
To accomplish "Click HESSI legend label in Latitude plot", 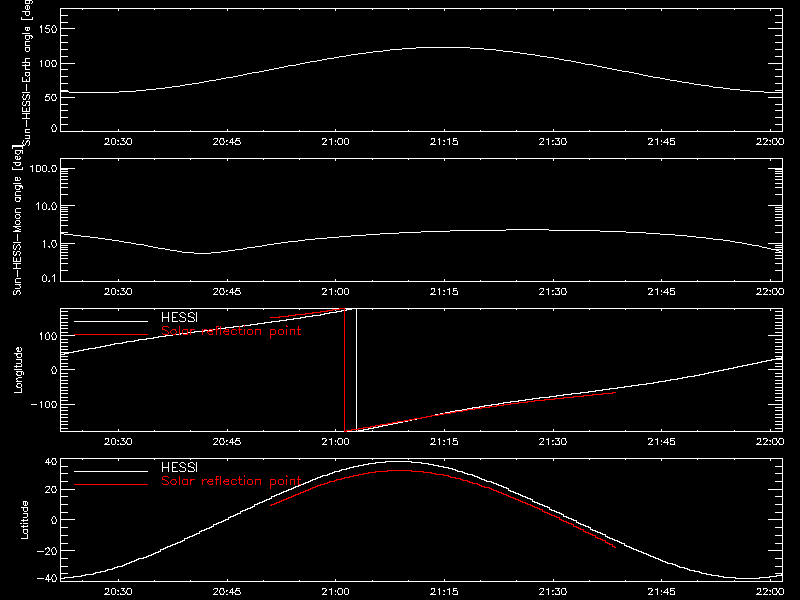I will point(179,467).
